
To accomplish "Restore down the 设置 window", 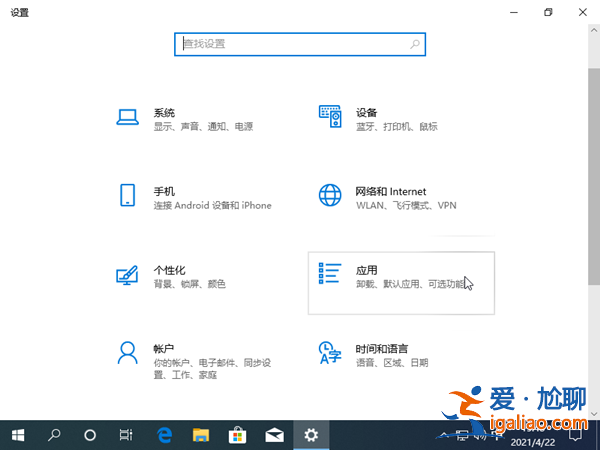I will coord(548,12).
